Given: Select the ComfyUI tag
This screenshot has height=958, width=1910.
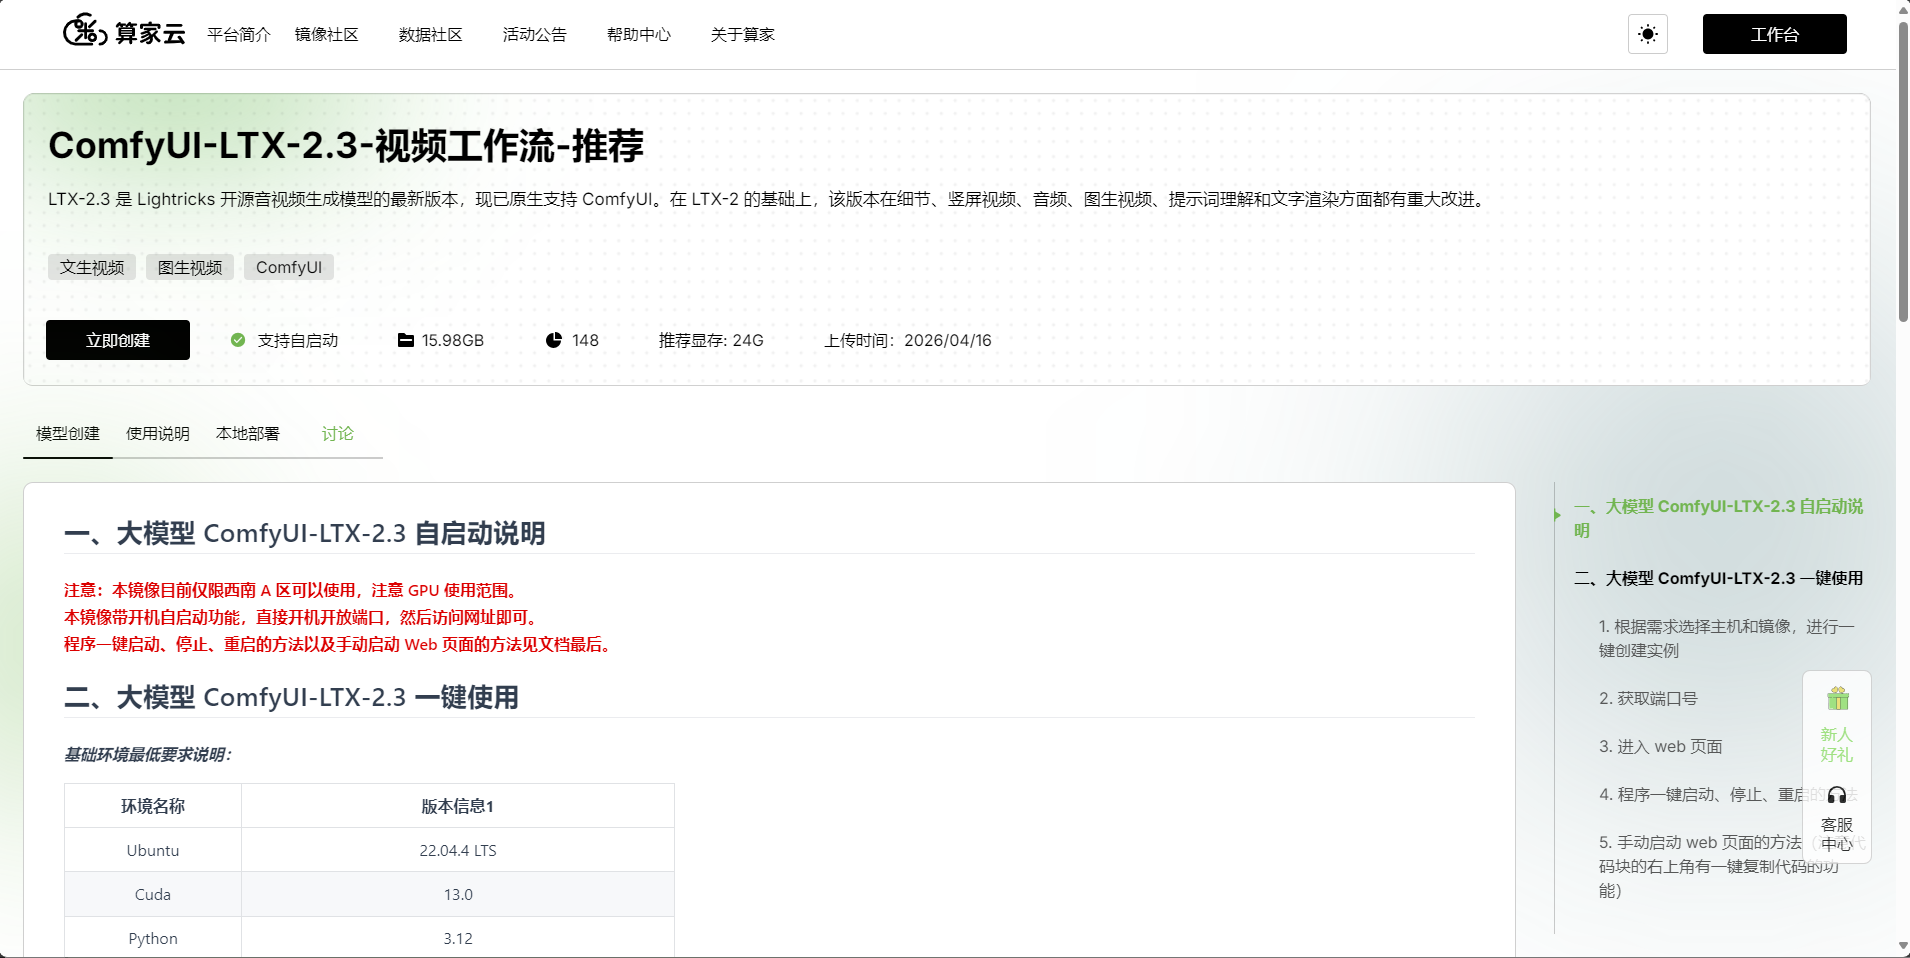Looking at the screenshot, I should [289, 267].
